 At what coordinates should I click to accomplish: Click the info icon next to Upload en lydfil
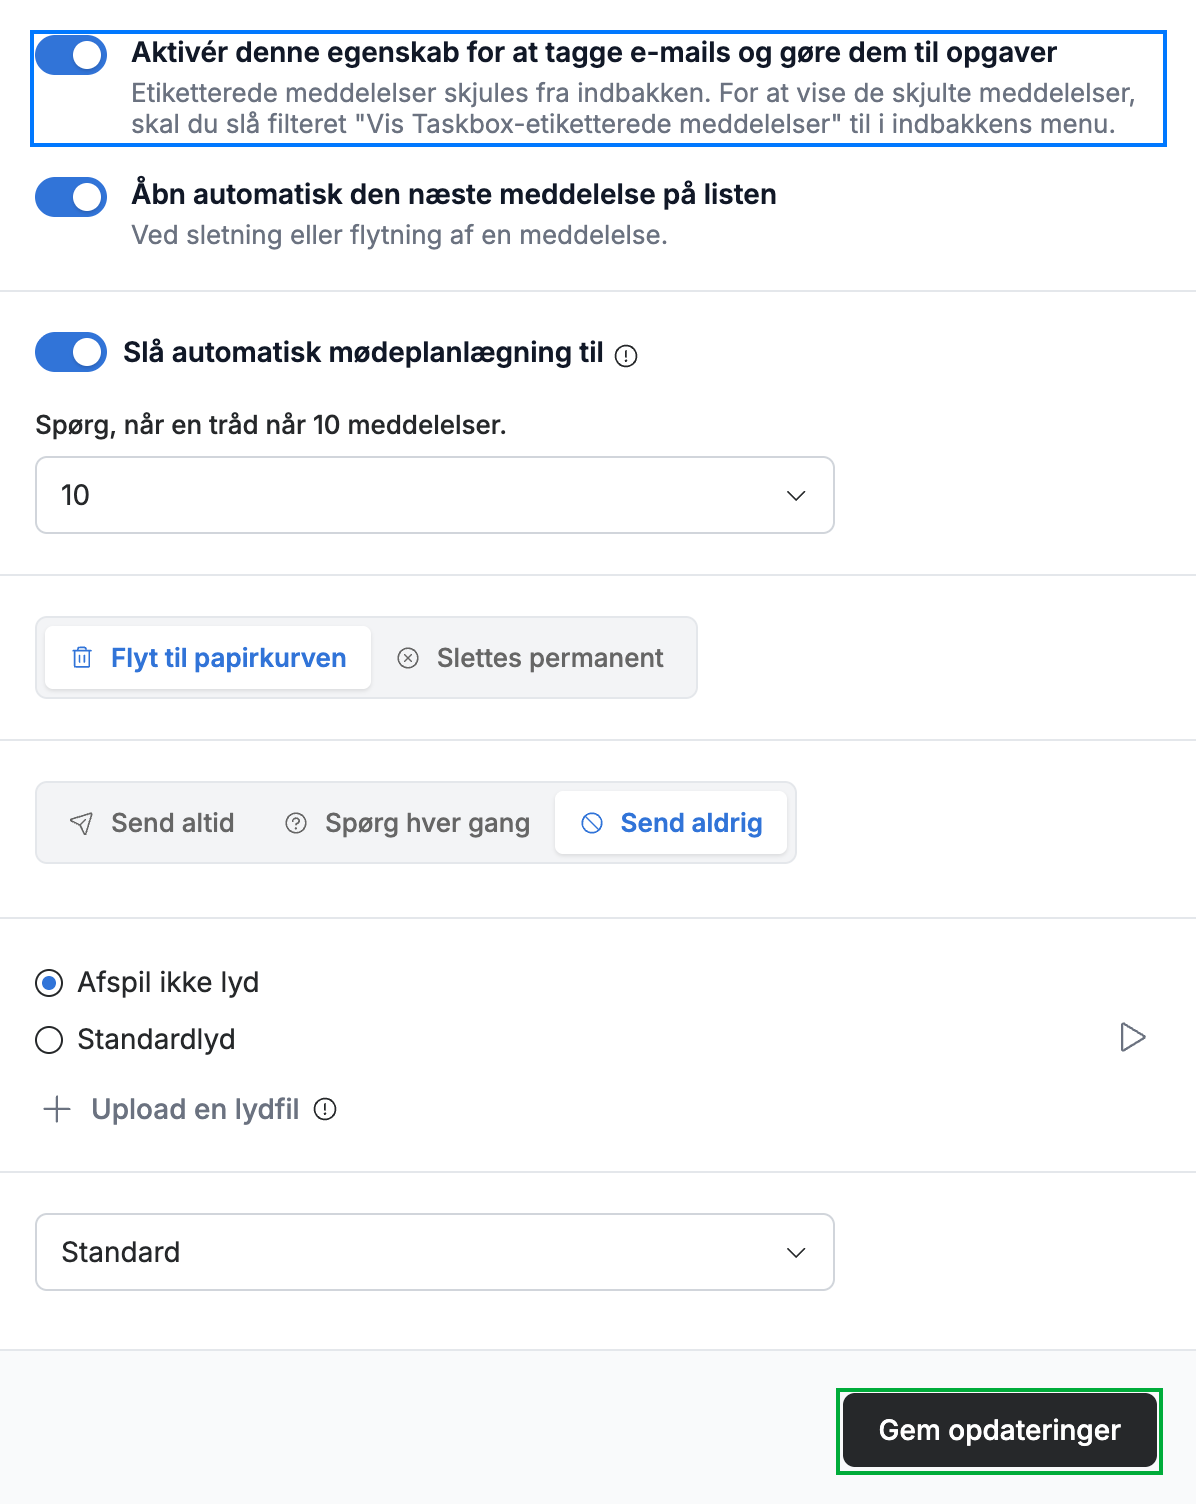[325, 1109]
